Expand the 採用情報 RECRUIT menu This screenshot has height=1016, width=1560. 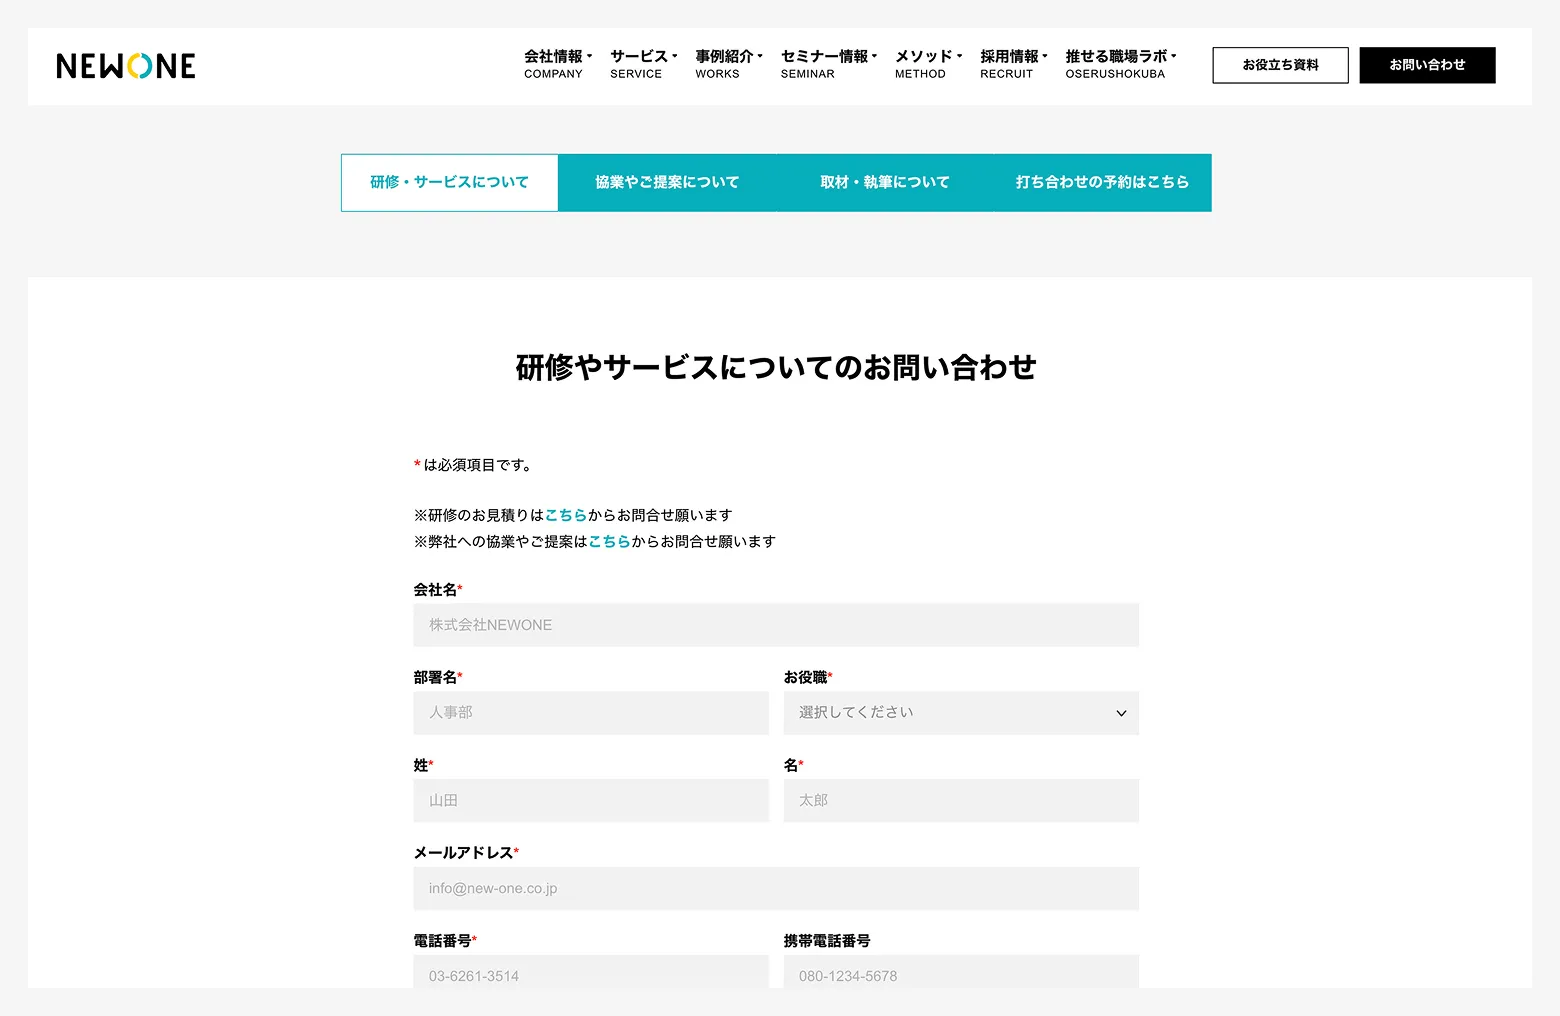(1013, 64)
